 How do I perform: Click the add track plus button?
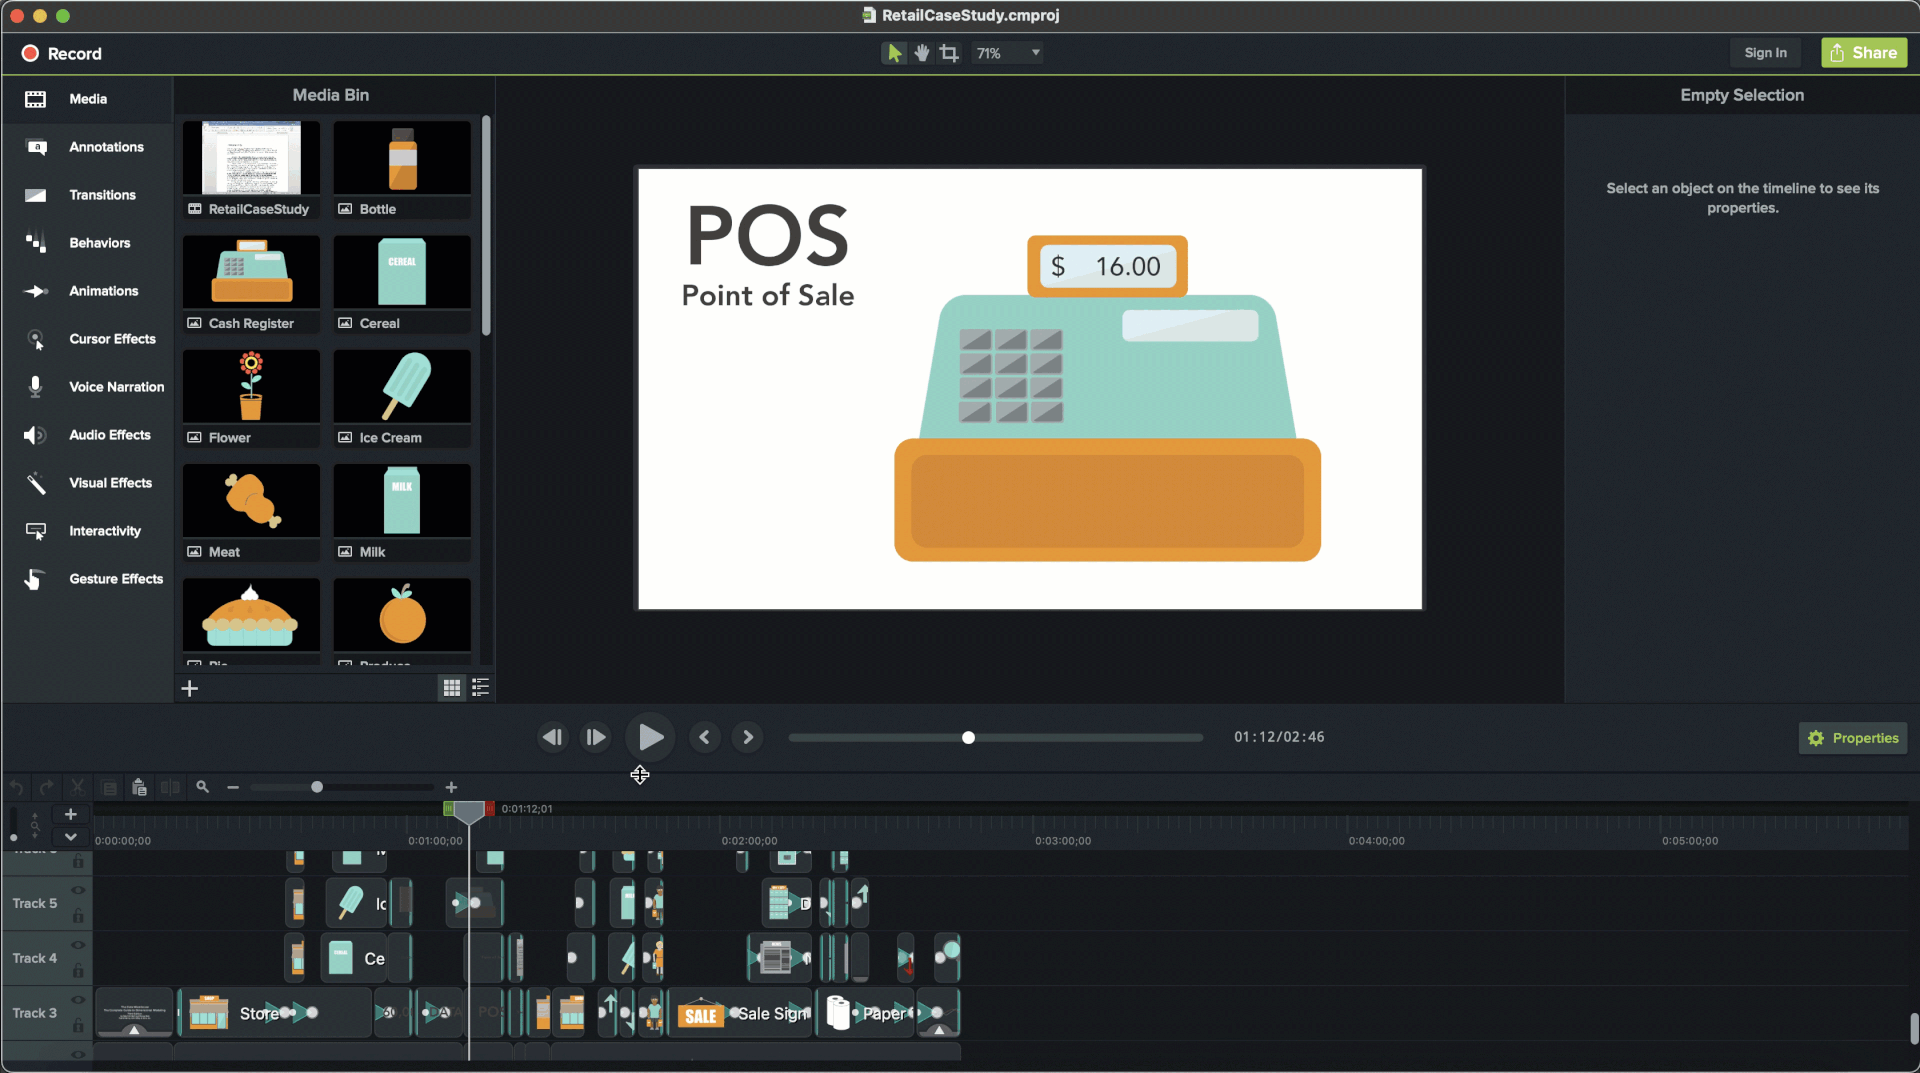click(70, 815)
